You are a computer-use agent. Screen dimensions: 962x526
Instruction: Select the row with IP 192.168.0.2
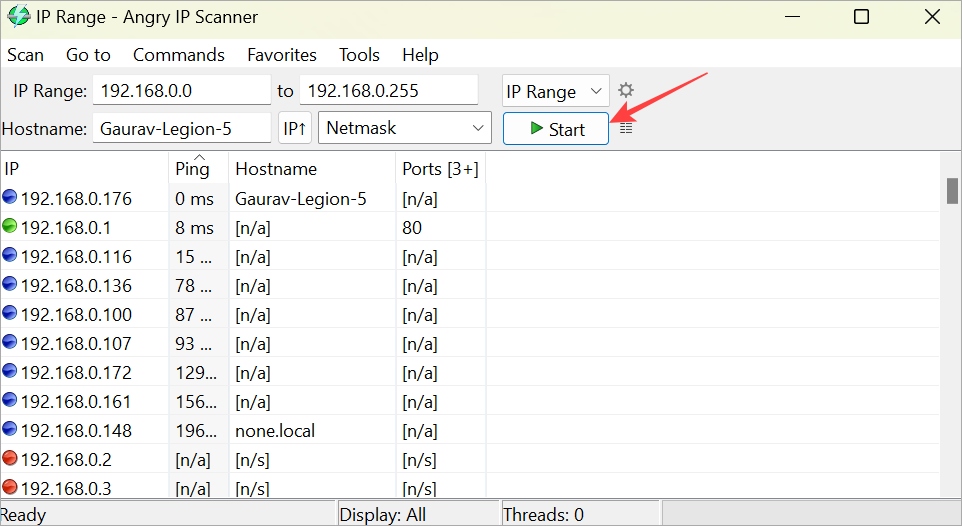(470, 458)
